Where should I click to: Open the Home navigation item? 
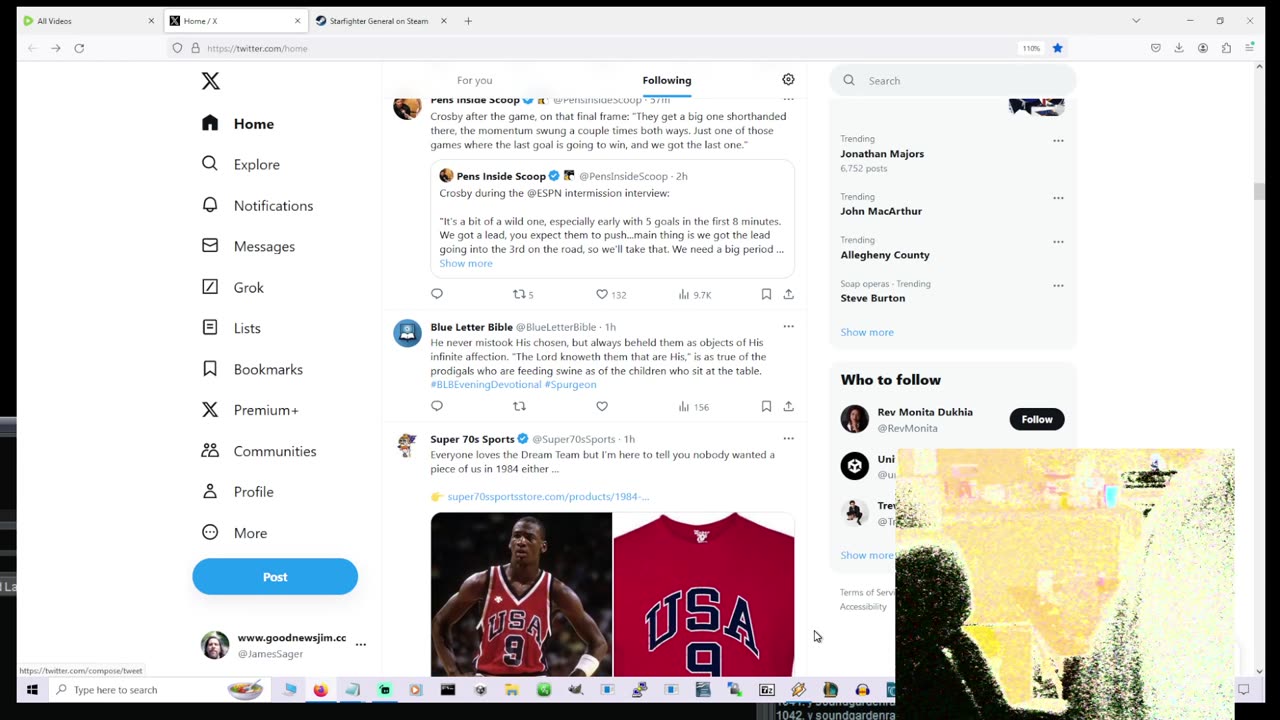click(x=238, y=123)
